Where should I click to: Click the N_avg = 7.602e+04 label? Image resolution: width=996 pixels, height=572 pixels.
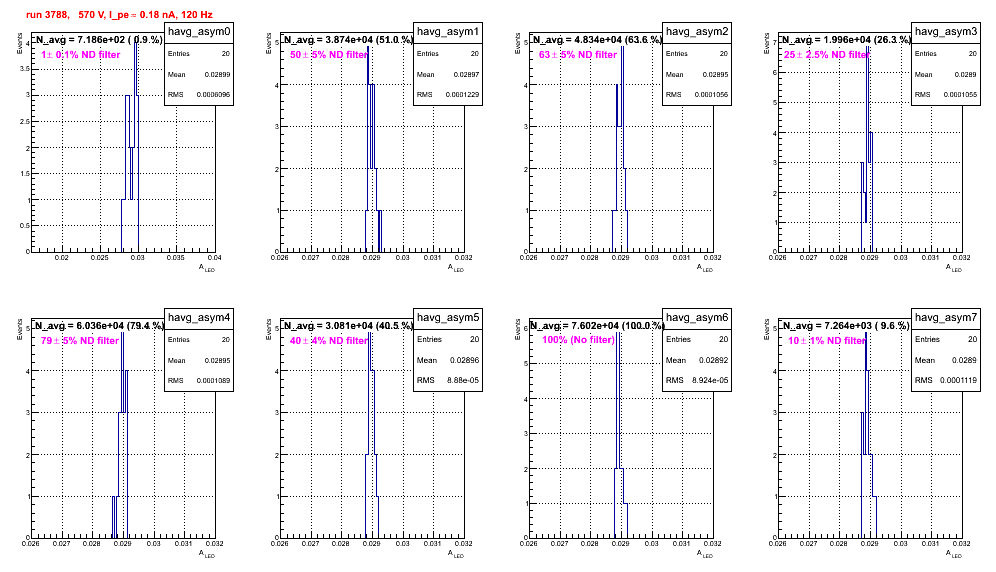point(598,326)
